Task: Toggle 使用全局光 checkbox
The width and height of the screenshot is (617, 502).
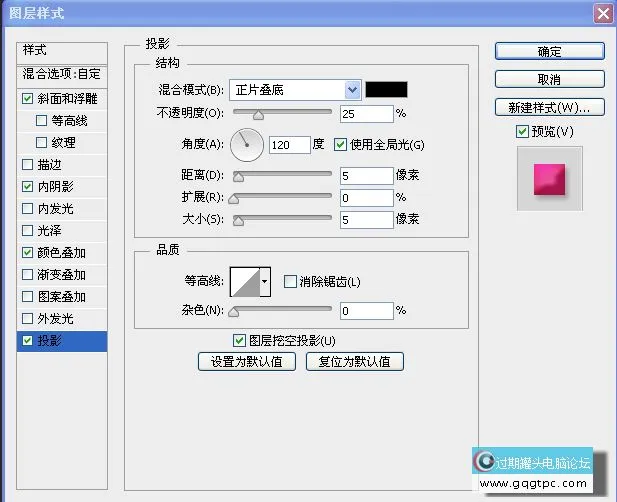Action: point(341,145)
